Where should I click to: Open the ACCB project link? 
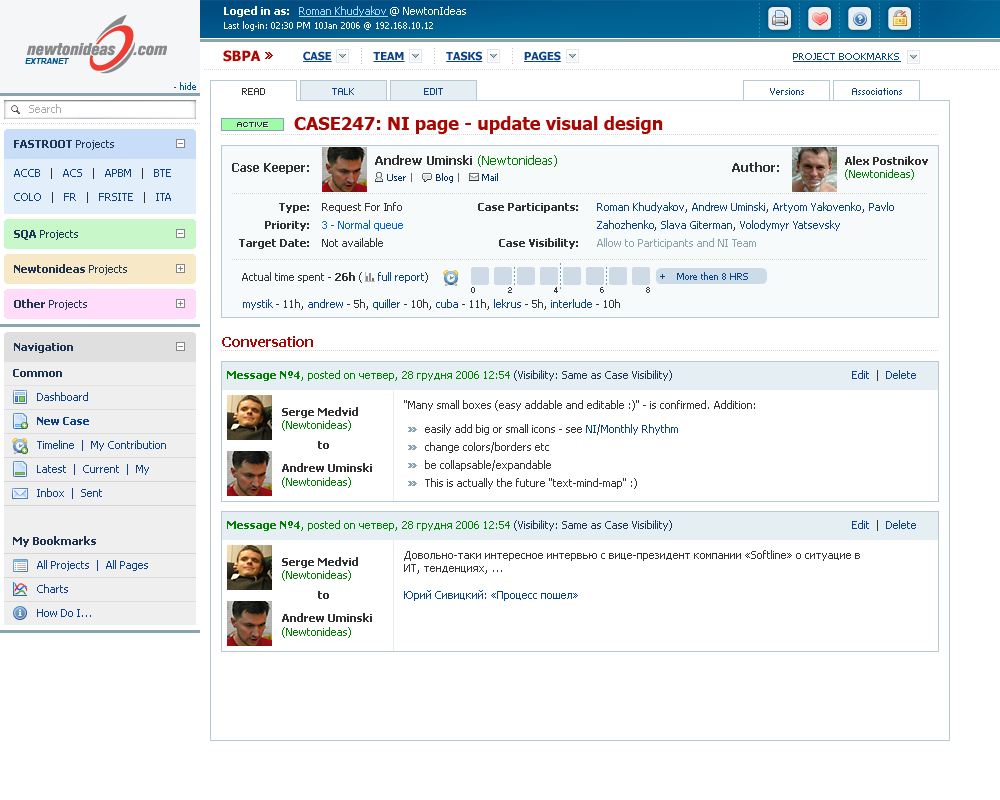(x=27, y=173)
